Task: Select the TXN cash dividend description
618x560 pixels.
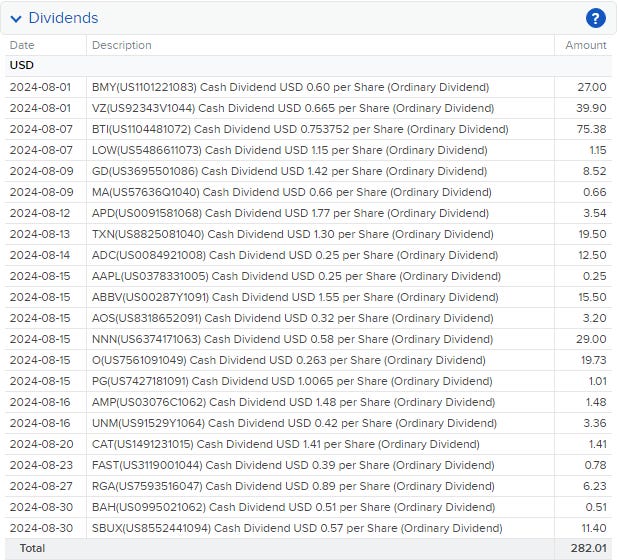Action: point(293,234)
